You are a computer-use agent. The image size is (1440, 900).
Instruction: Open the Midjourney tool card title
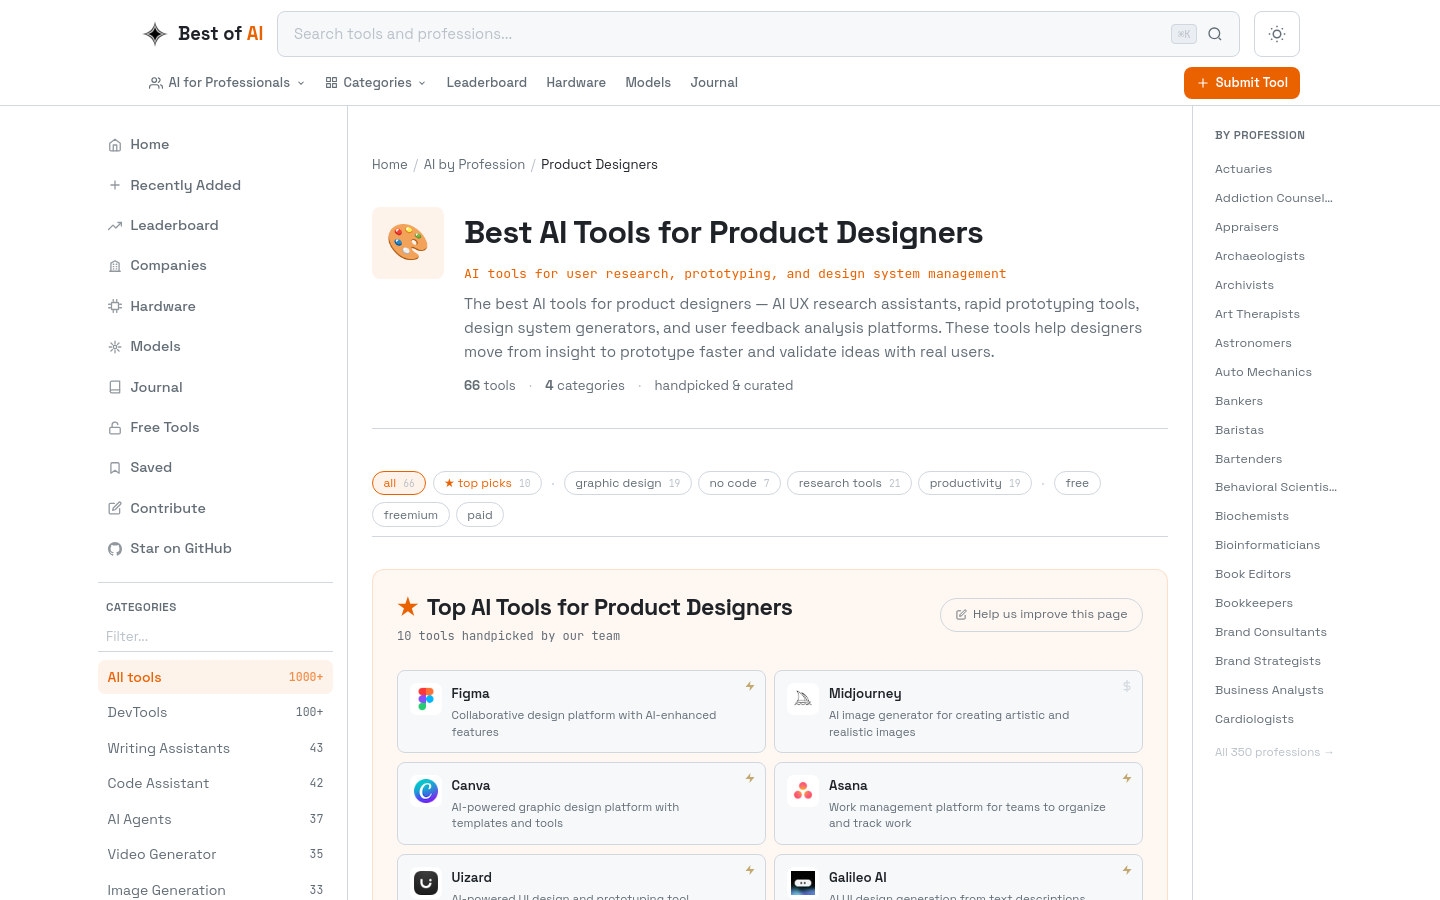click(x=865, y=693)
